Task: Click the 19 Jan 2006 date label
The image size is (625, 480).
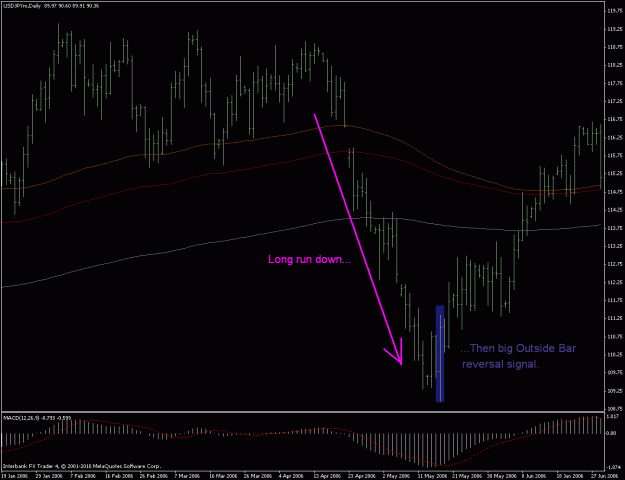Action: 14,476
